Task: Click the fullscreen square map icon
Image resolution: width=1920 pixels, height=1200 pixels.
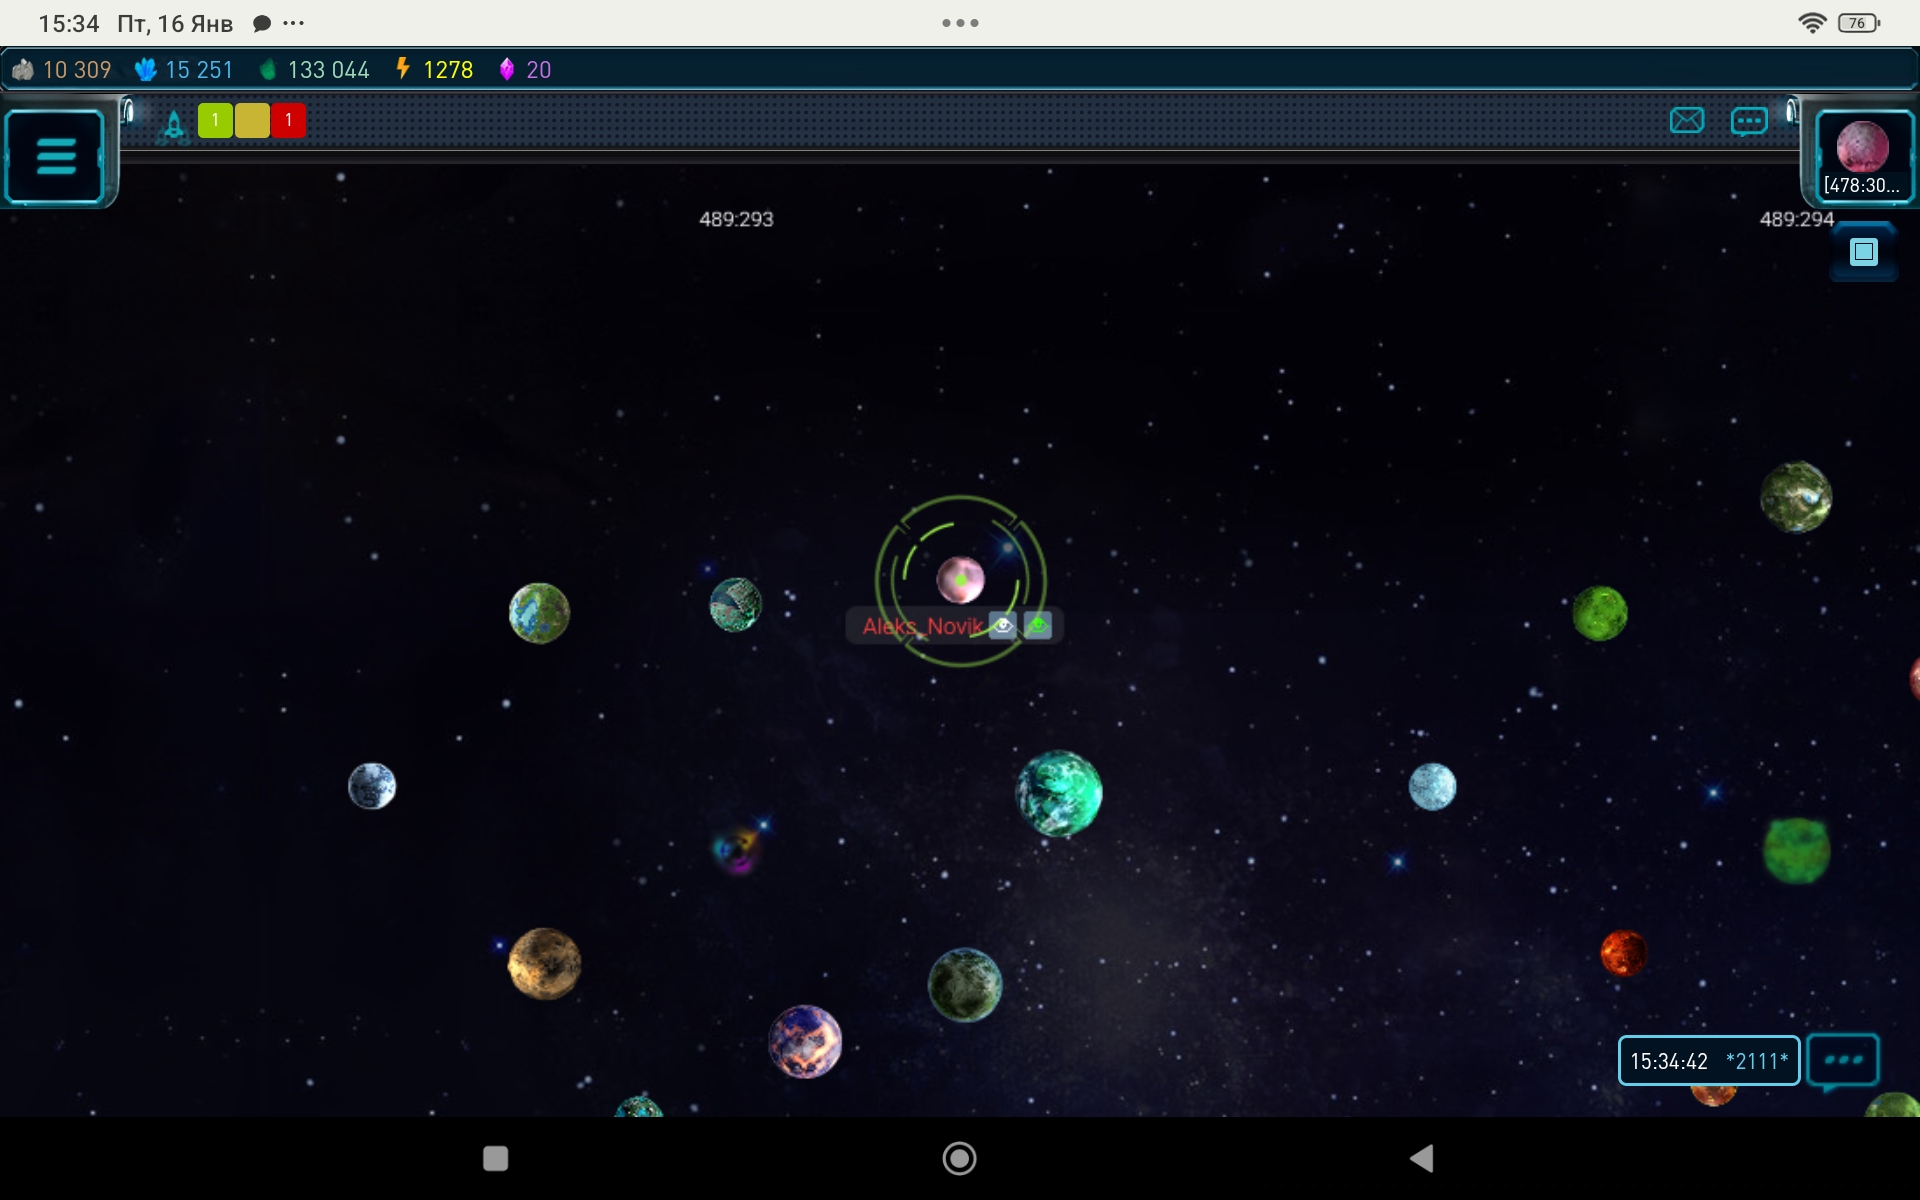Action: (1863, 252)
